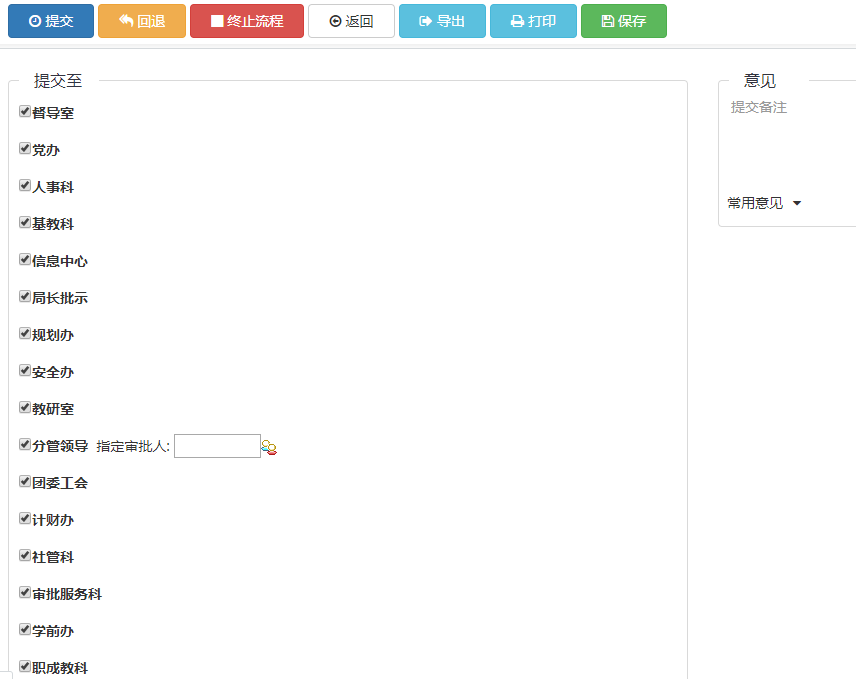The width and height of the screenshot is (856, 679).
Task: Click the 团委工会 label text
Action: tap(60, 483)
